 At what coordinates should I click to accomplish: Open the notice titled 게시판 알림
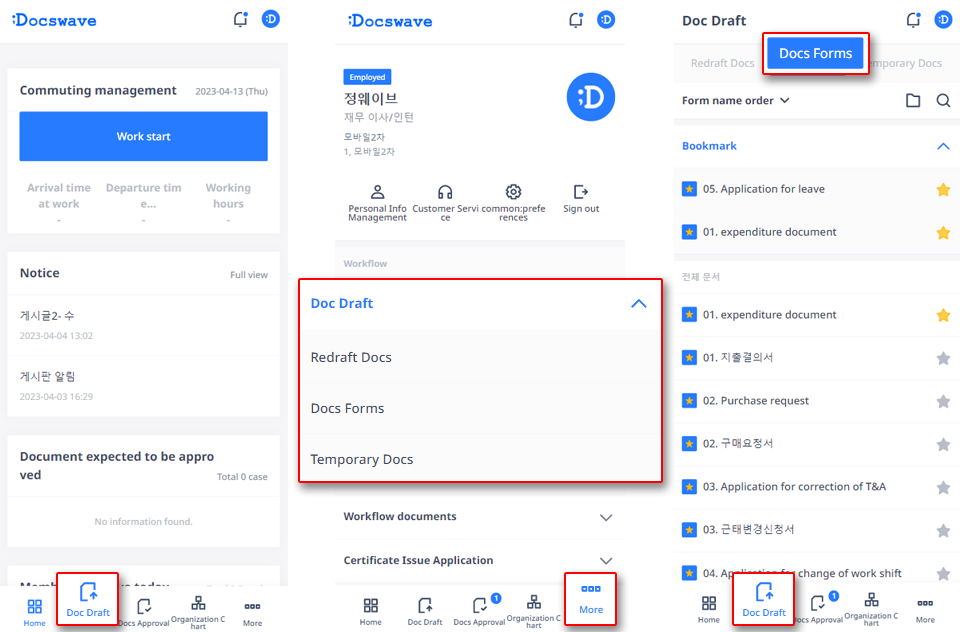(48, 376)
